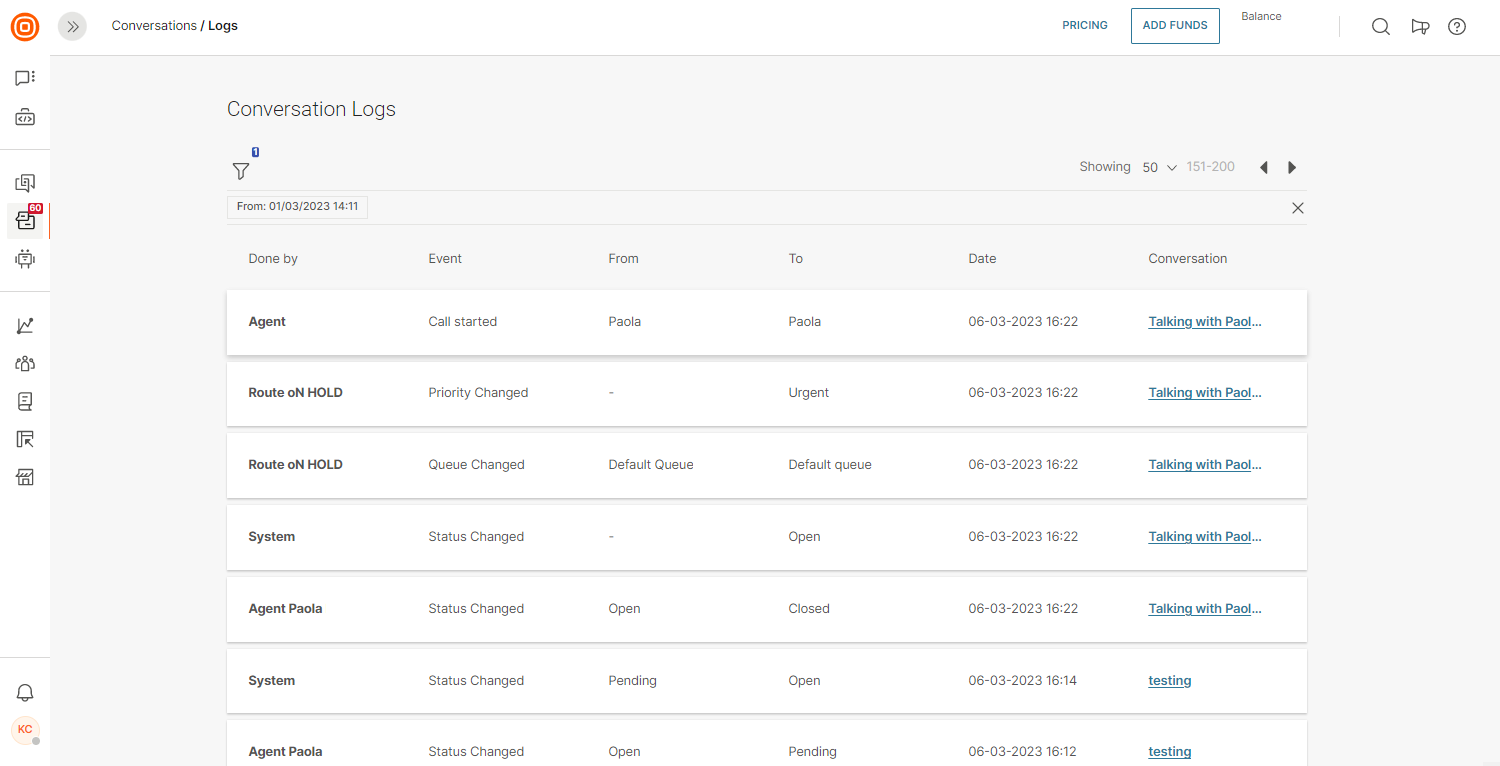Open the filter funnel icon
Image resolution: width=1500 pixels, height=766 pixels.
point(241,171)
